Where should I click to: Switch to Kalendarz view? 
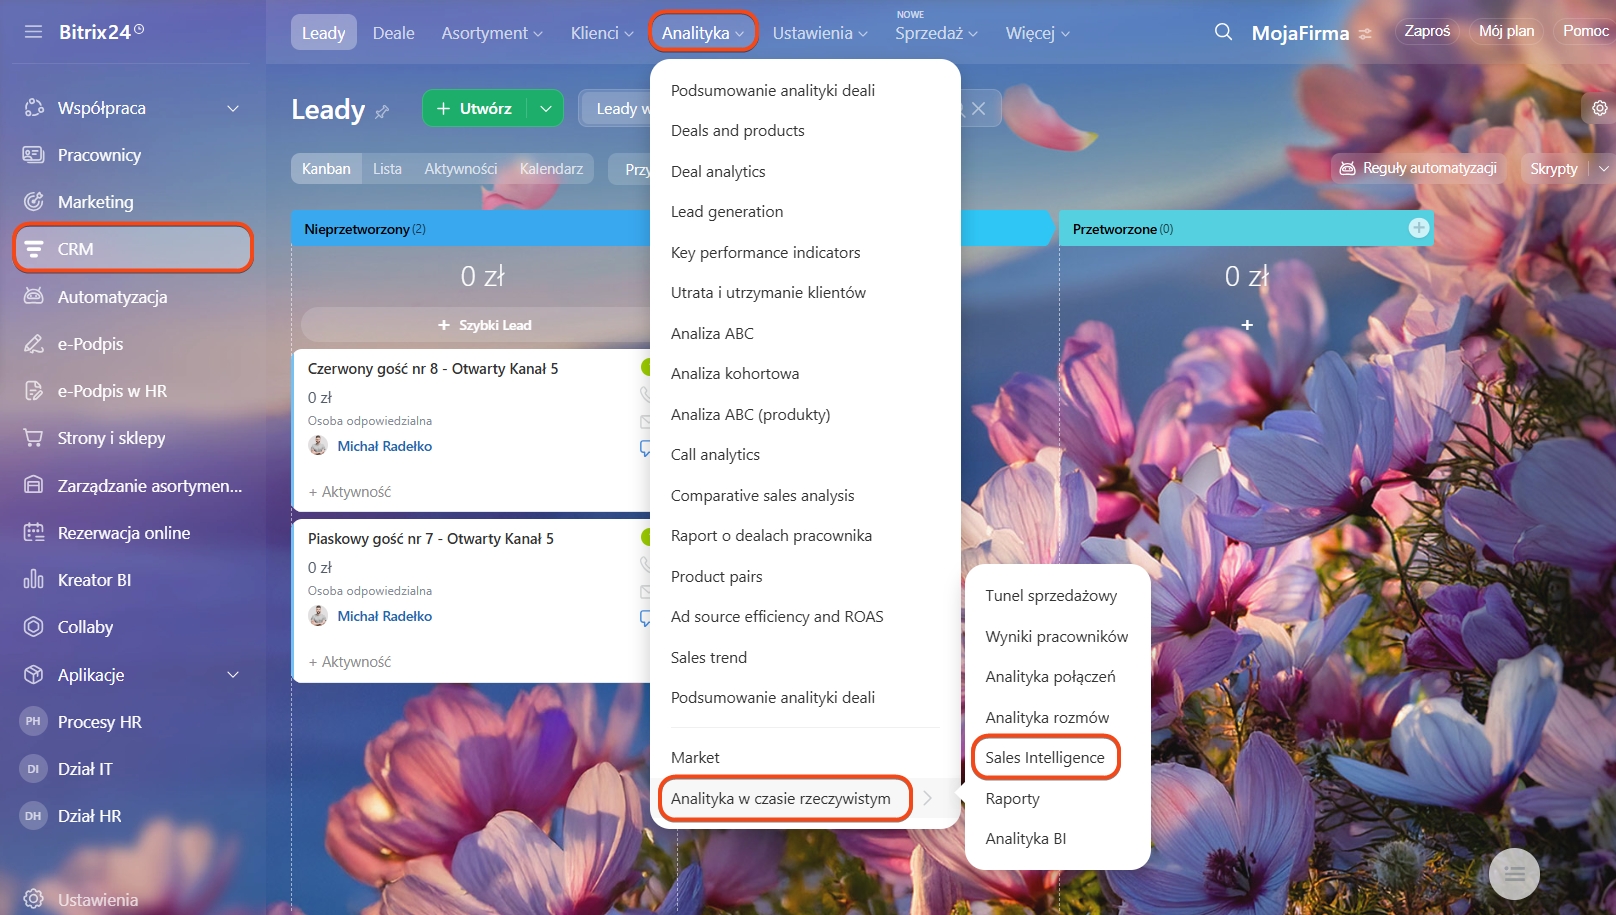coord(551,169)
